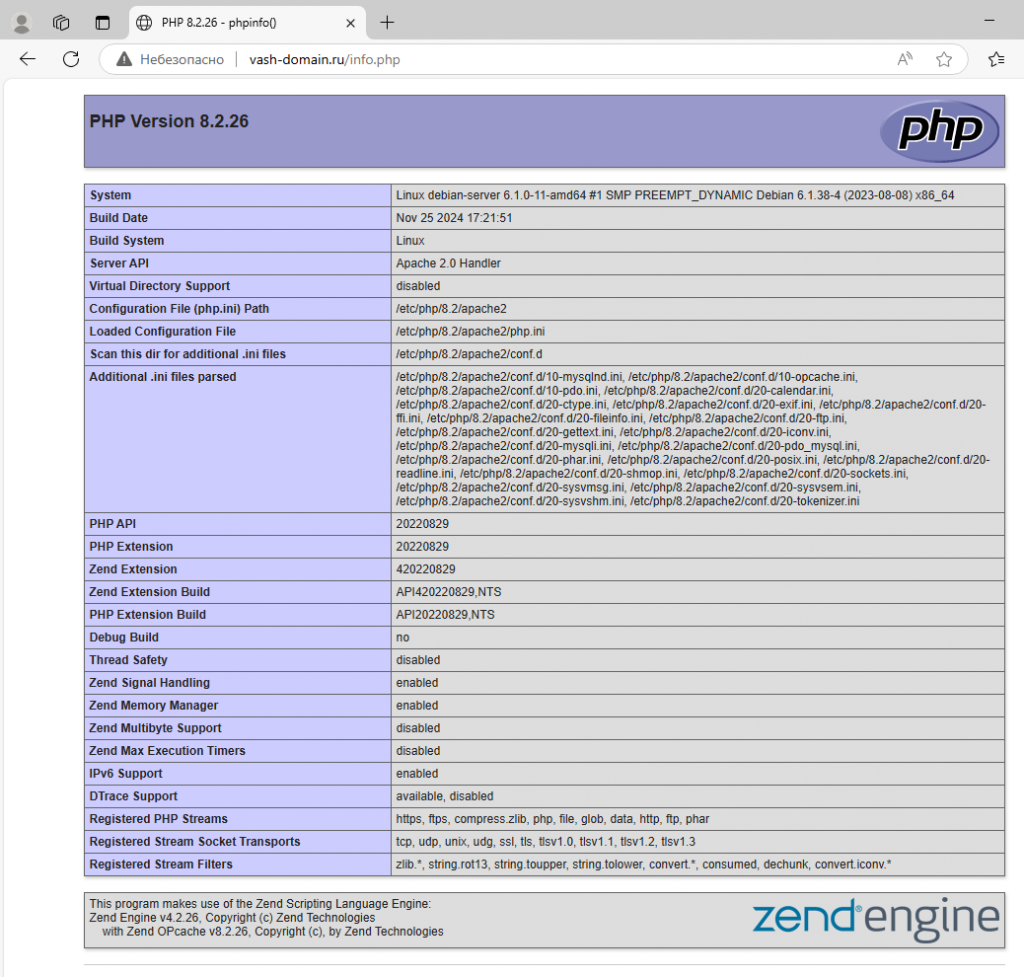This screenshot has height=977, width=1024.
Task: Click the 'Zend Memory Manager' label
Action: pos(153,705)
